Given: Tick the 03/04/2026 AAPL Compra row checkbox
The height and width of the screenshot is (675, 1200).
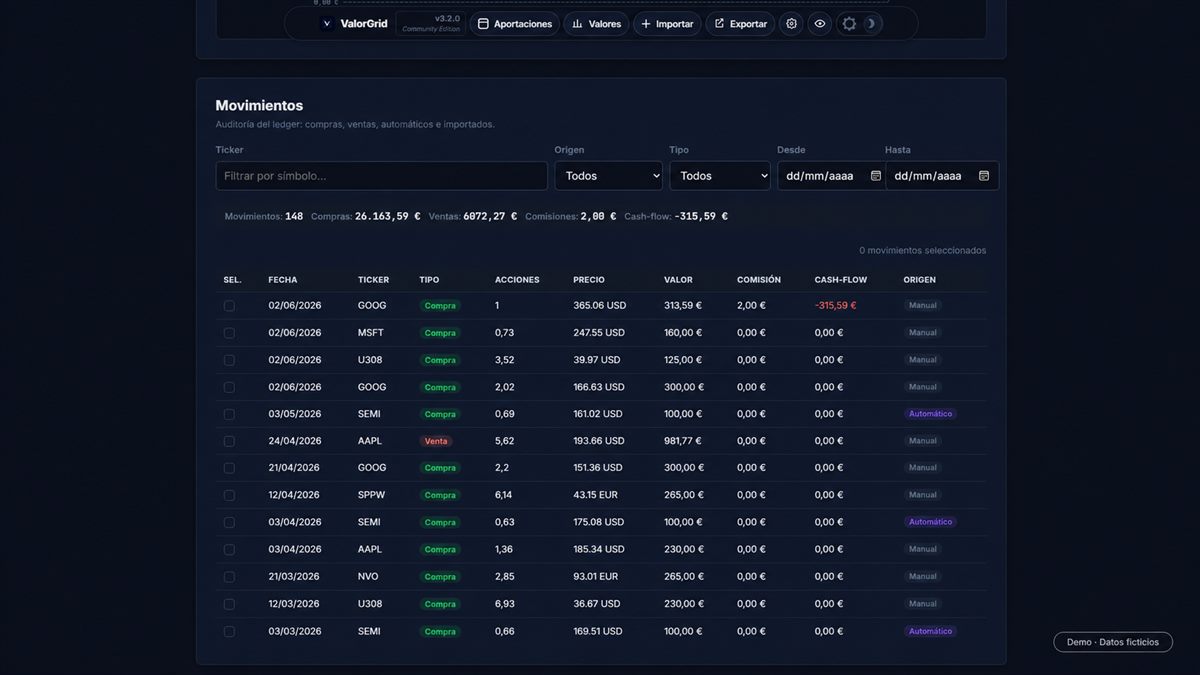Looking at the screenshot, I should pos(229,549).
